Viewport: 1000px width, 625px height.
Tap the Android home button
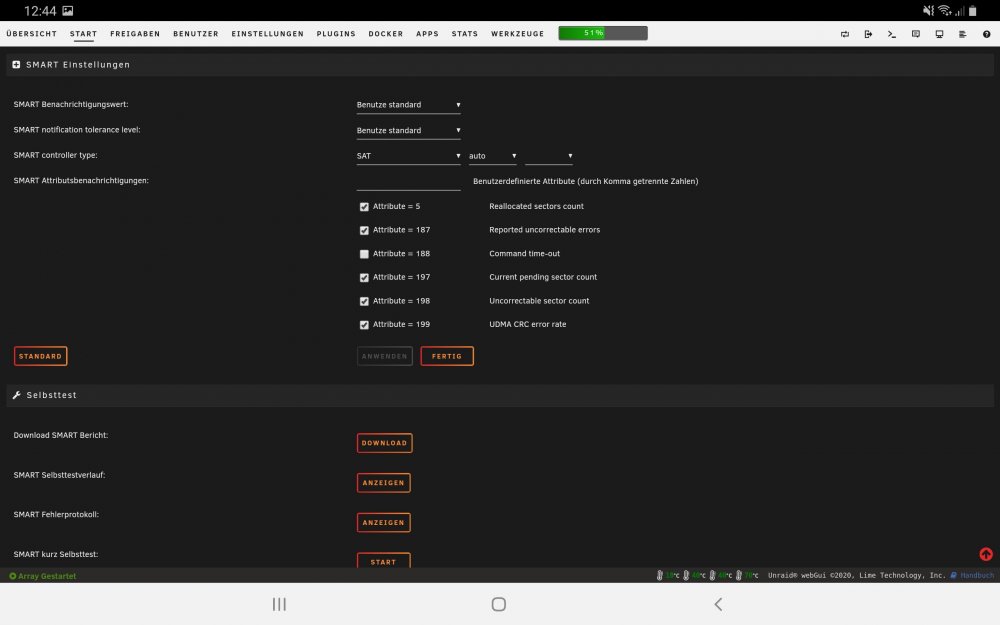[x=499, y=604]
